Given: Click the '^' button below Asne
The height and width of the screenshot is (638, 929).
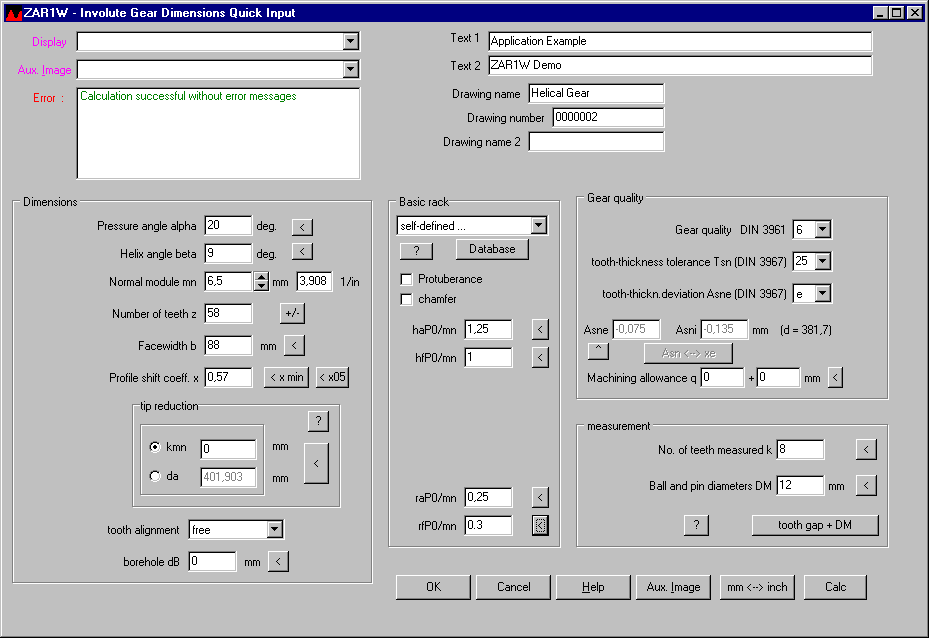Looking at the screenshot, I should point(597,351).
